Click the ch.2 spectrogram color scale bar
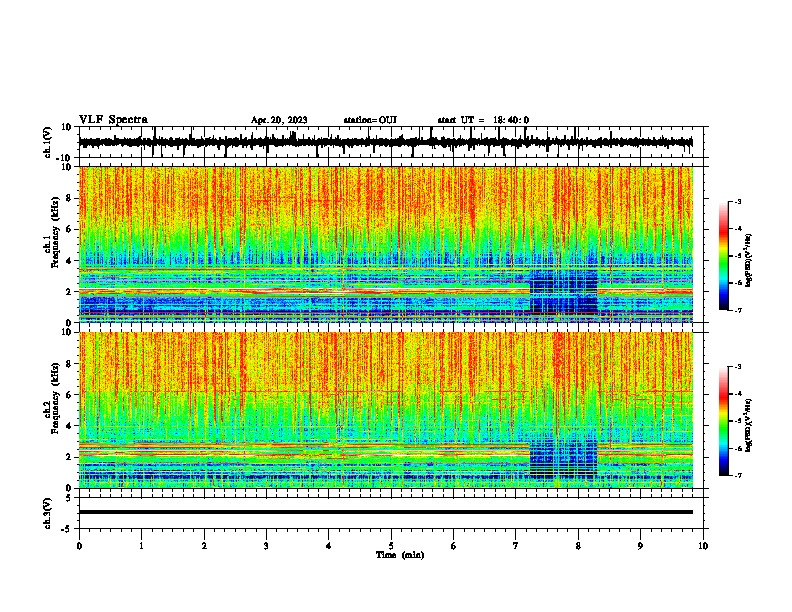 [x=723, y=421]
